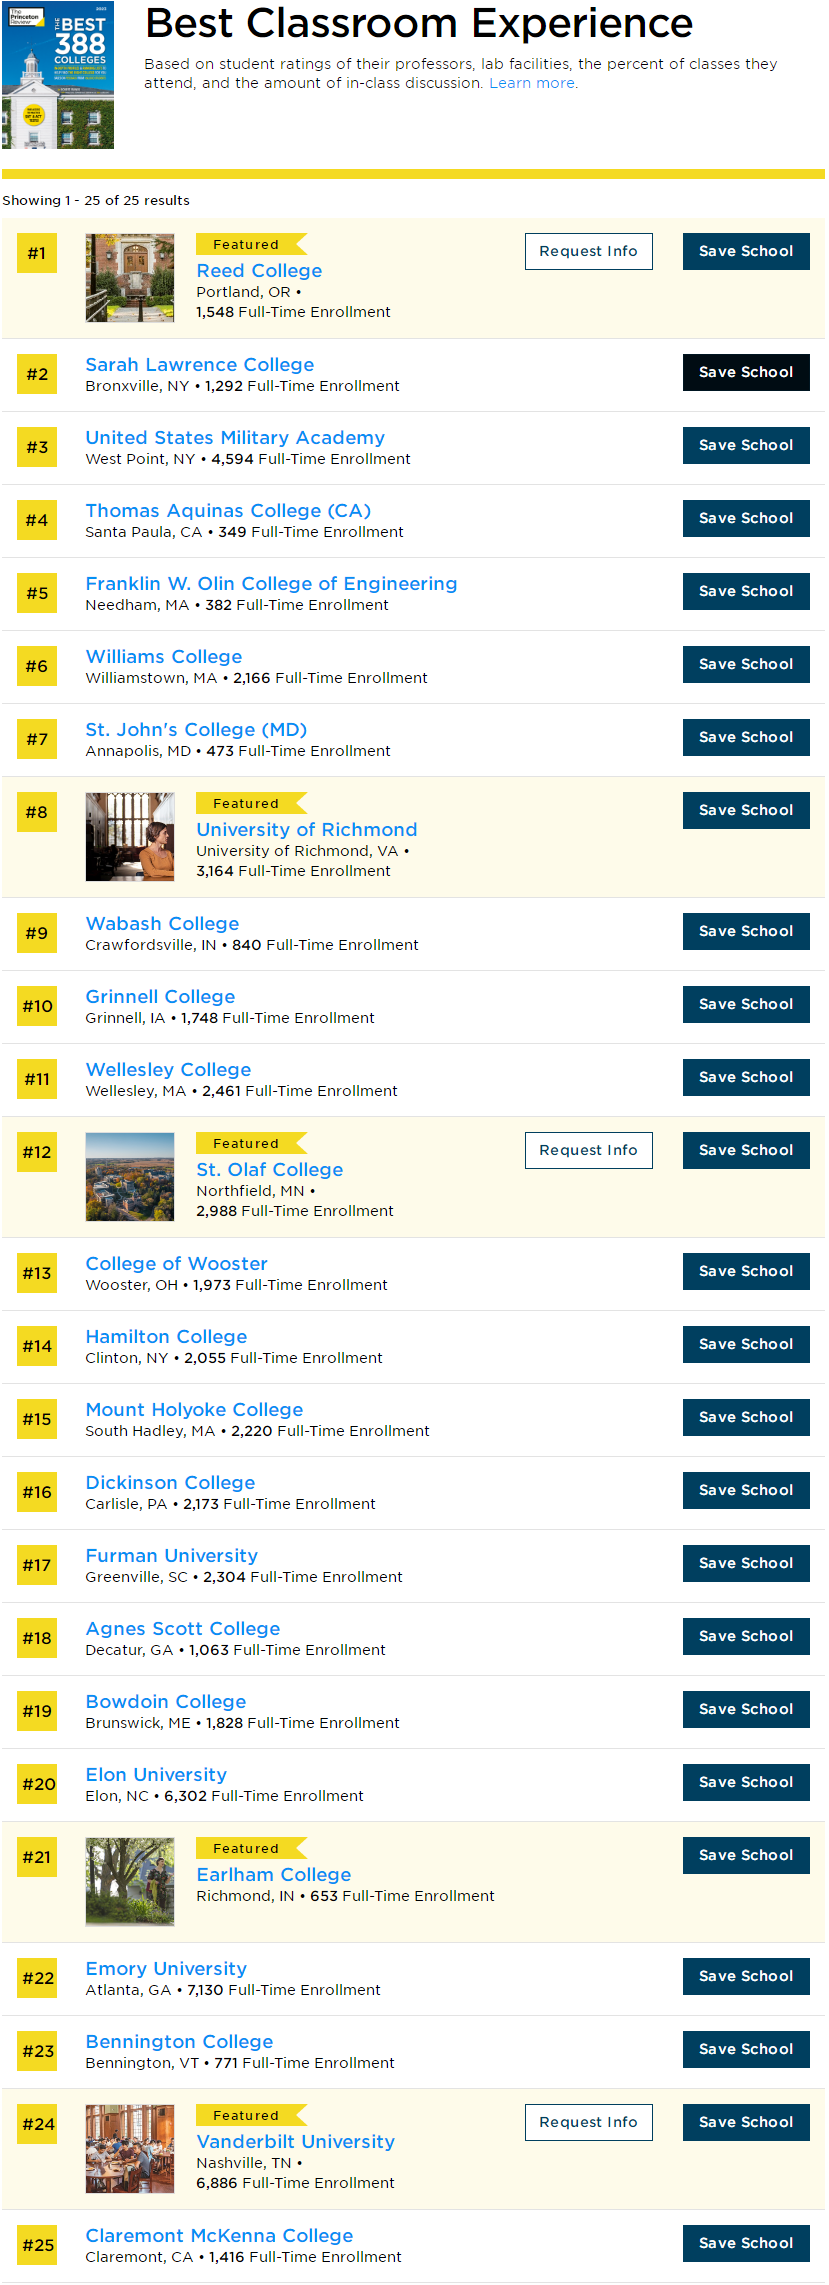The image size is (829, 2285).
Task: Save Hamilton College to list
Action: [745, 1345]
